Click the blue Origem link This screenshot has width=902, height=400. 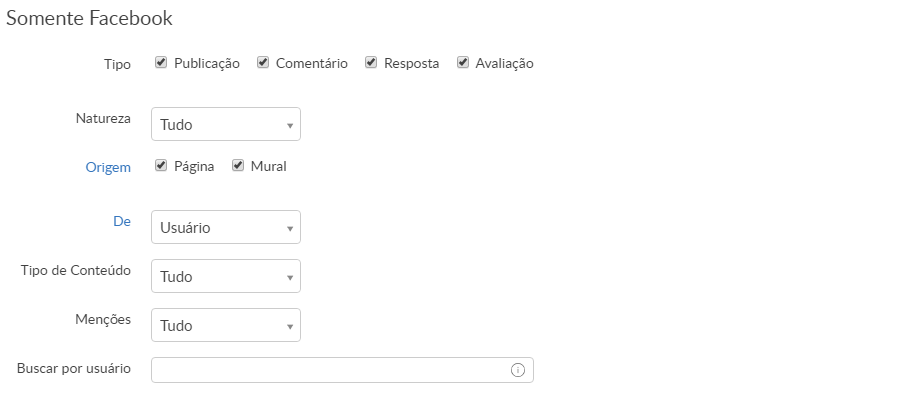(x=108, y=167)
